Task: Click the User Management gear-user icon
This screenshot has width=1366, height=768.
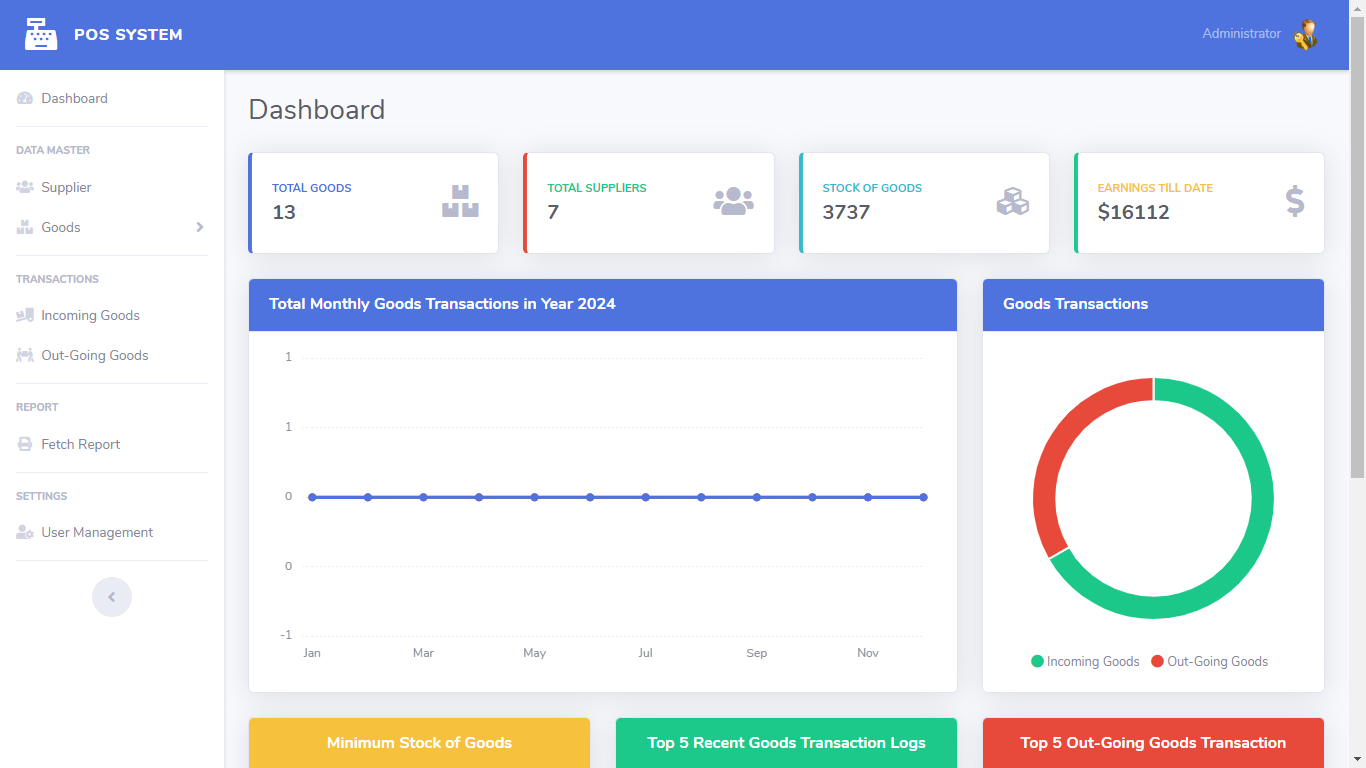Action: 25,532
